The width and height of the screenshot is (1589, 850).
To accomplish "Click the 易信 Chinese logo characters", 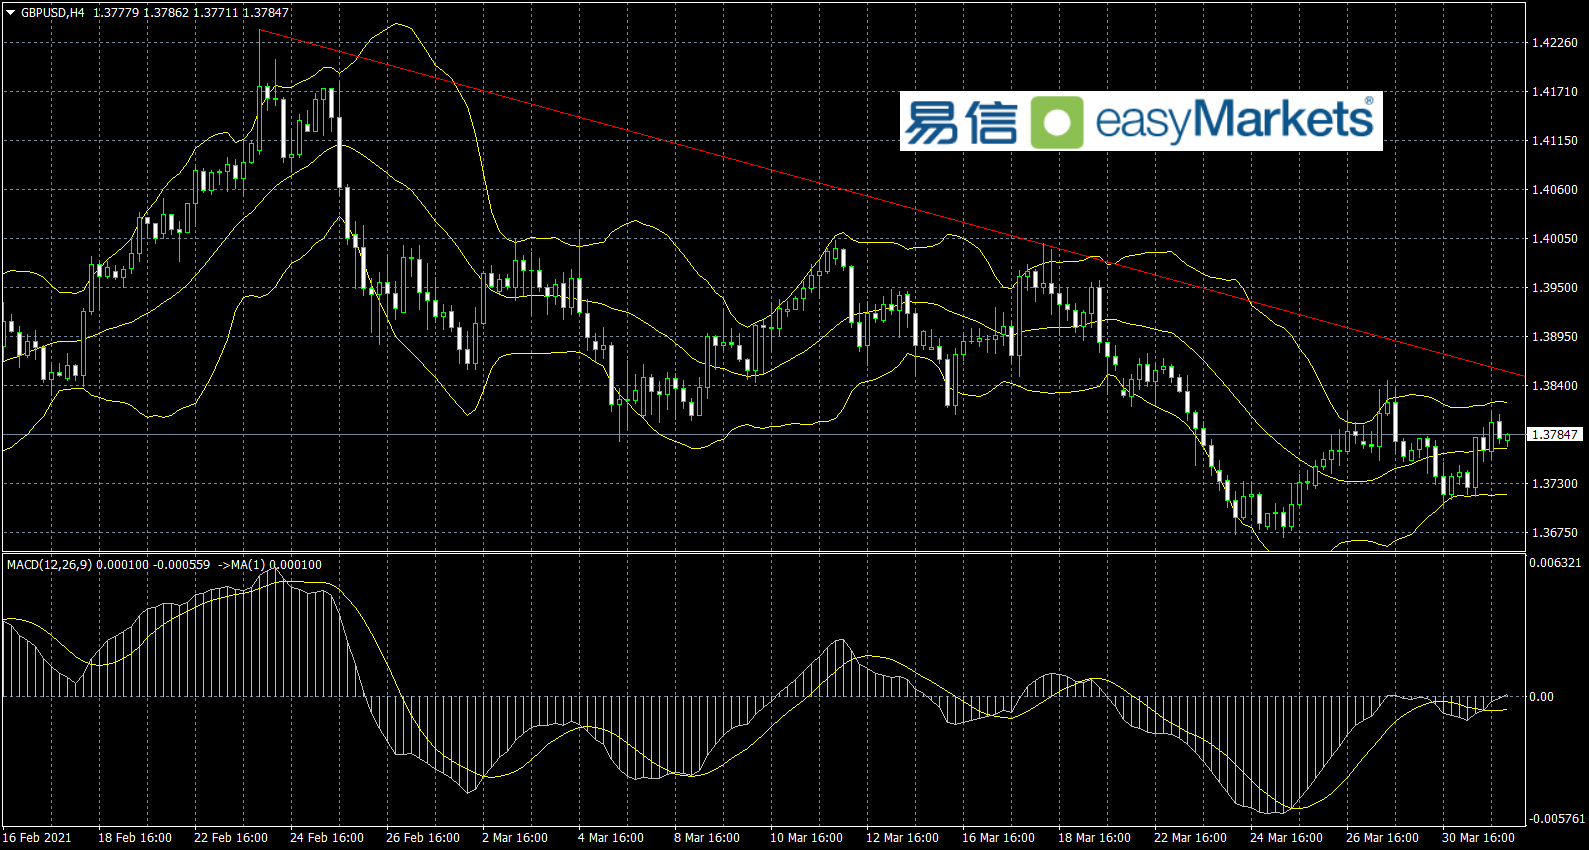I will pyautogui.click(x=960, y=122).
